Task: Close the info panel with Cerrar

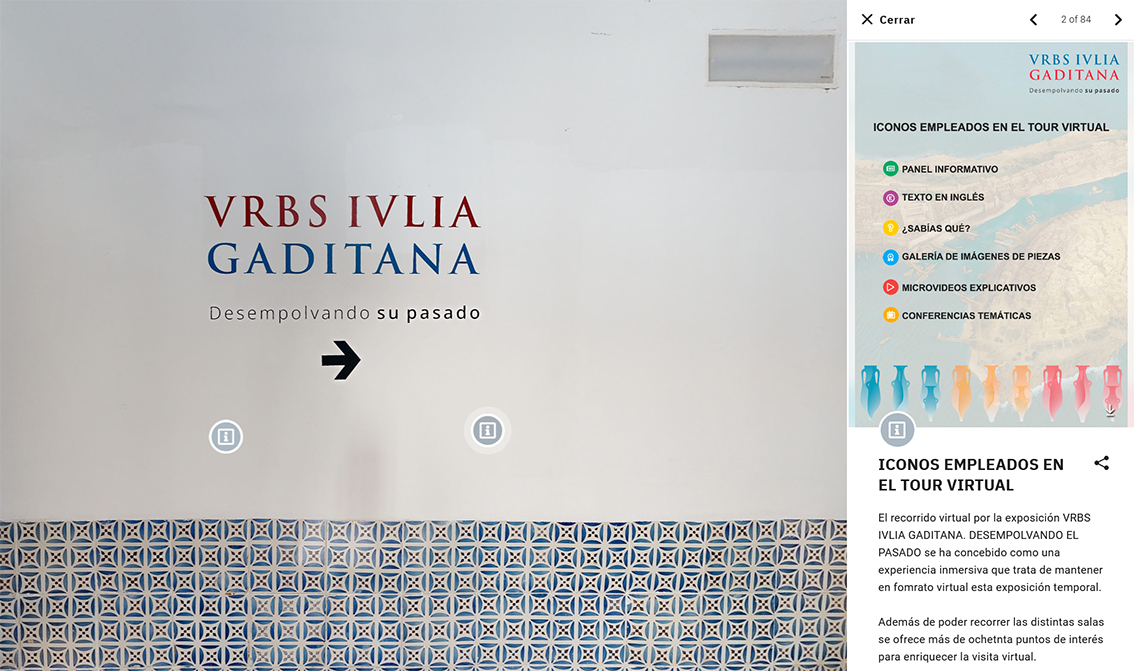Action: point(888,20)
